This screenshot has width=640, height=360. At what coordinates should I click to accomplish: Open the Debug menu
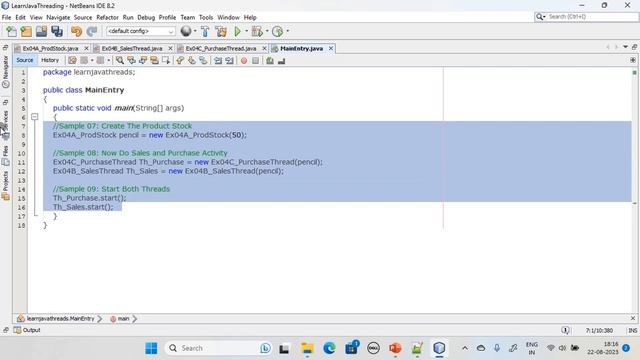pyautogui.click(x=146, y=18)
